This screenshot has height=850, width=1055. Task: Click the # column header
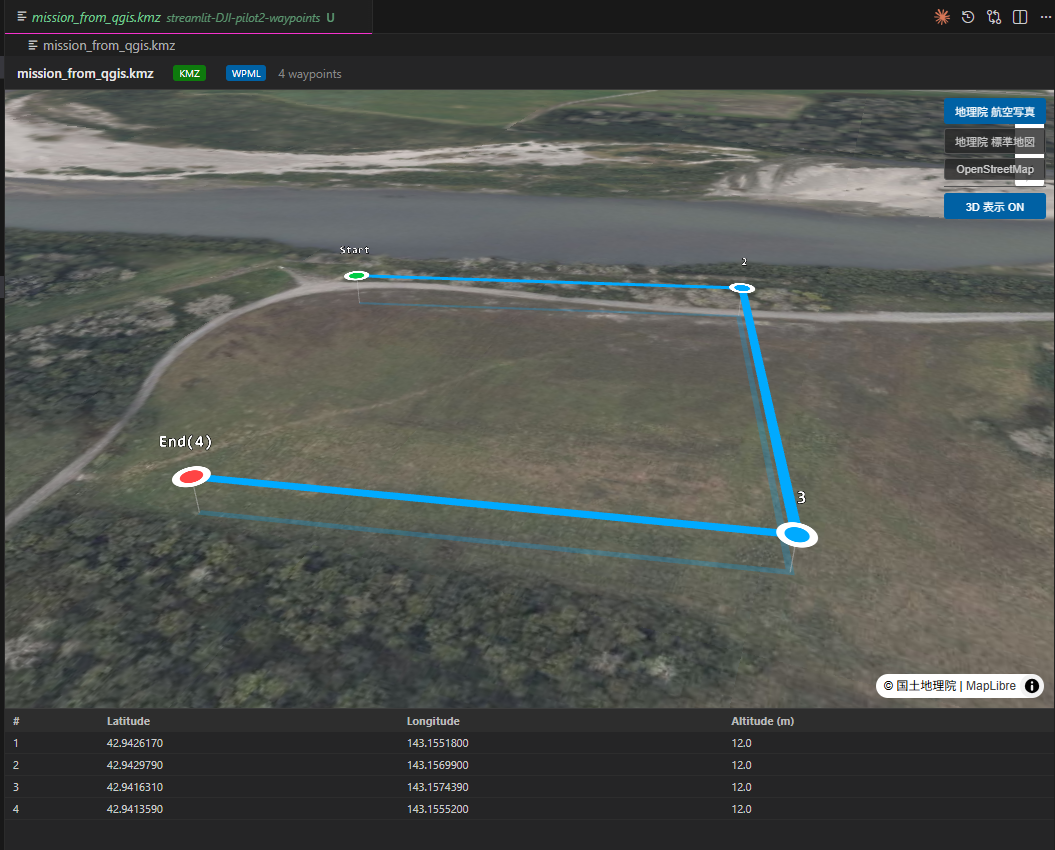click(x=16, y=721)
